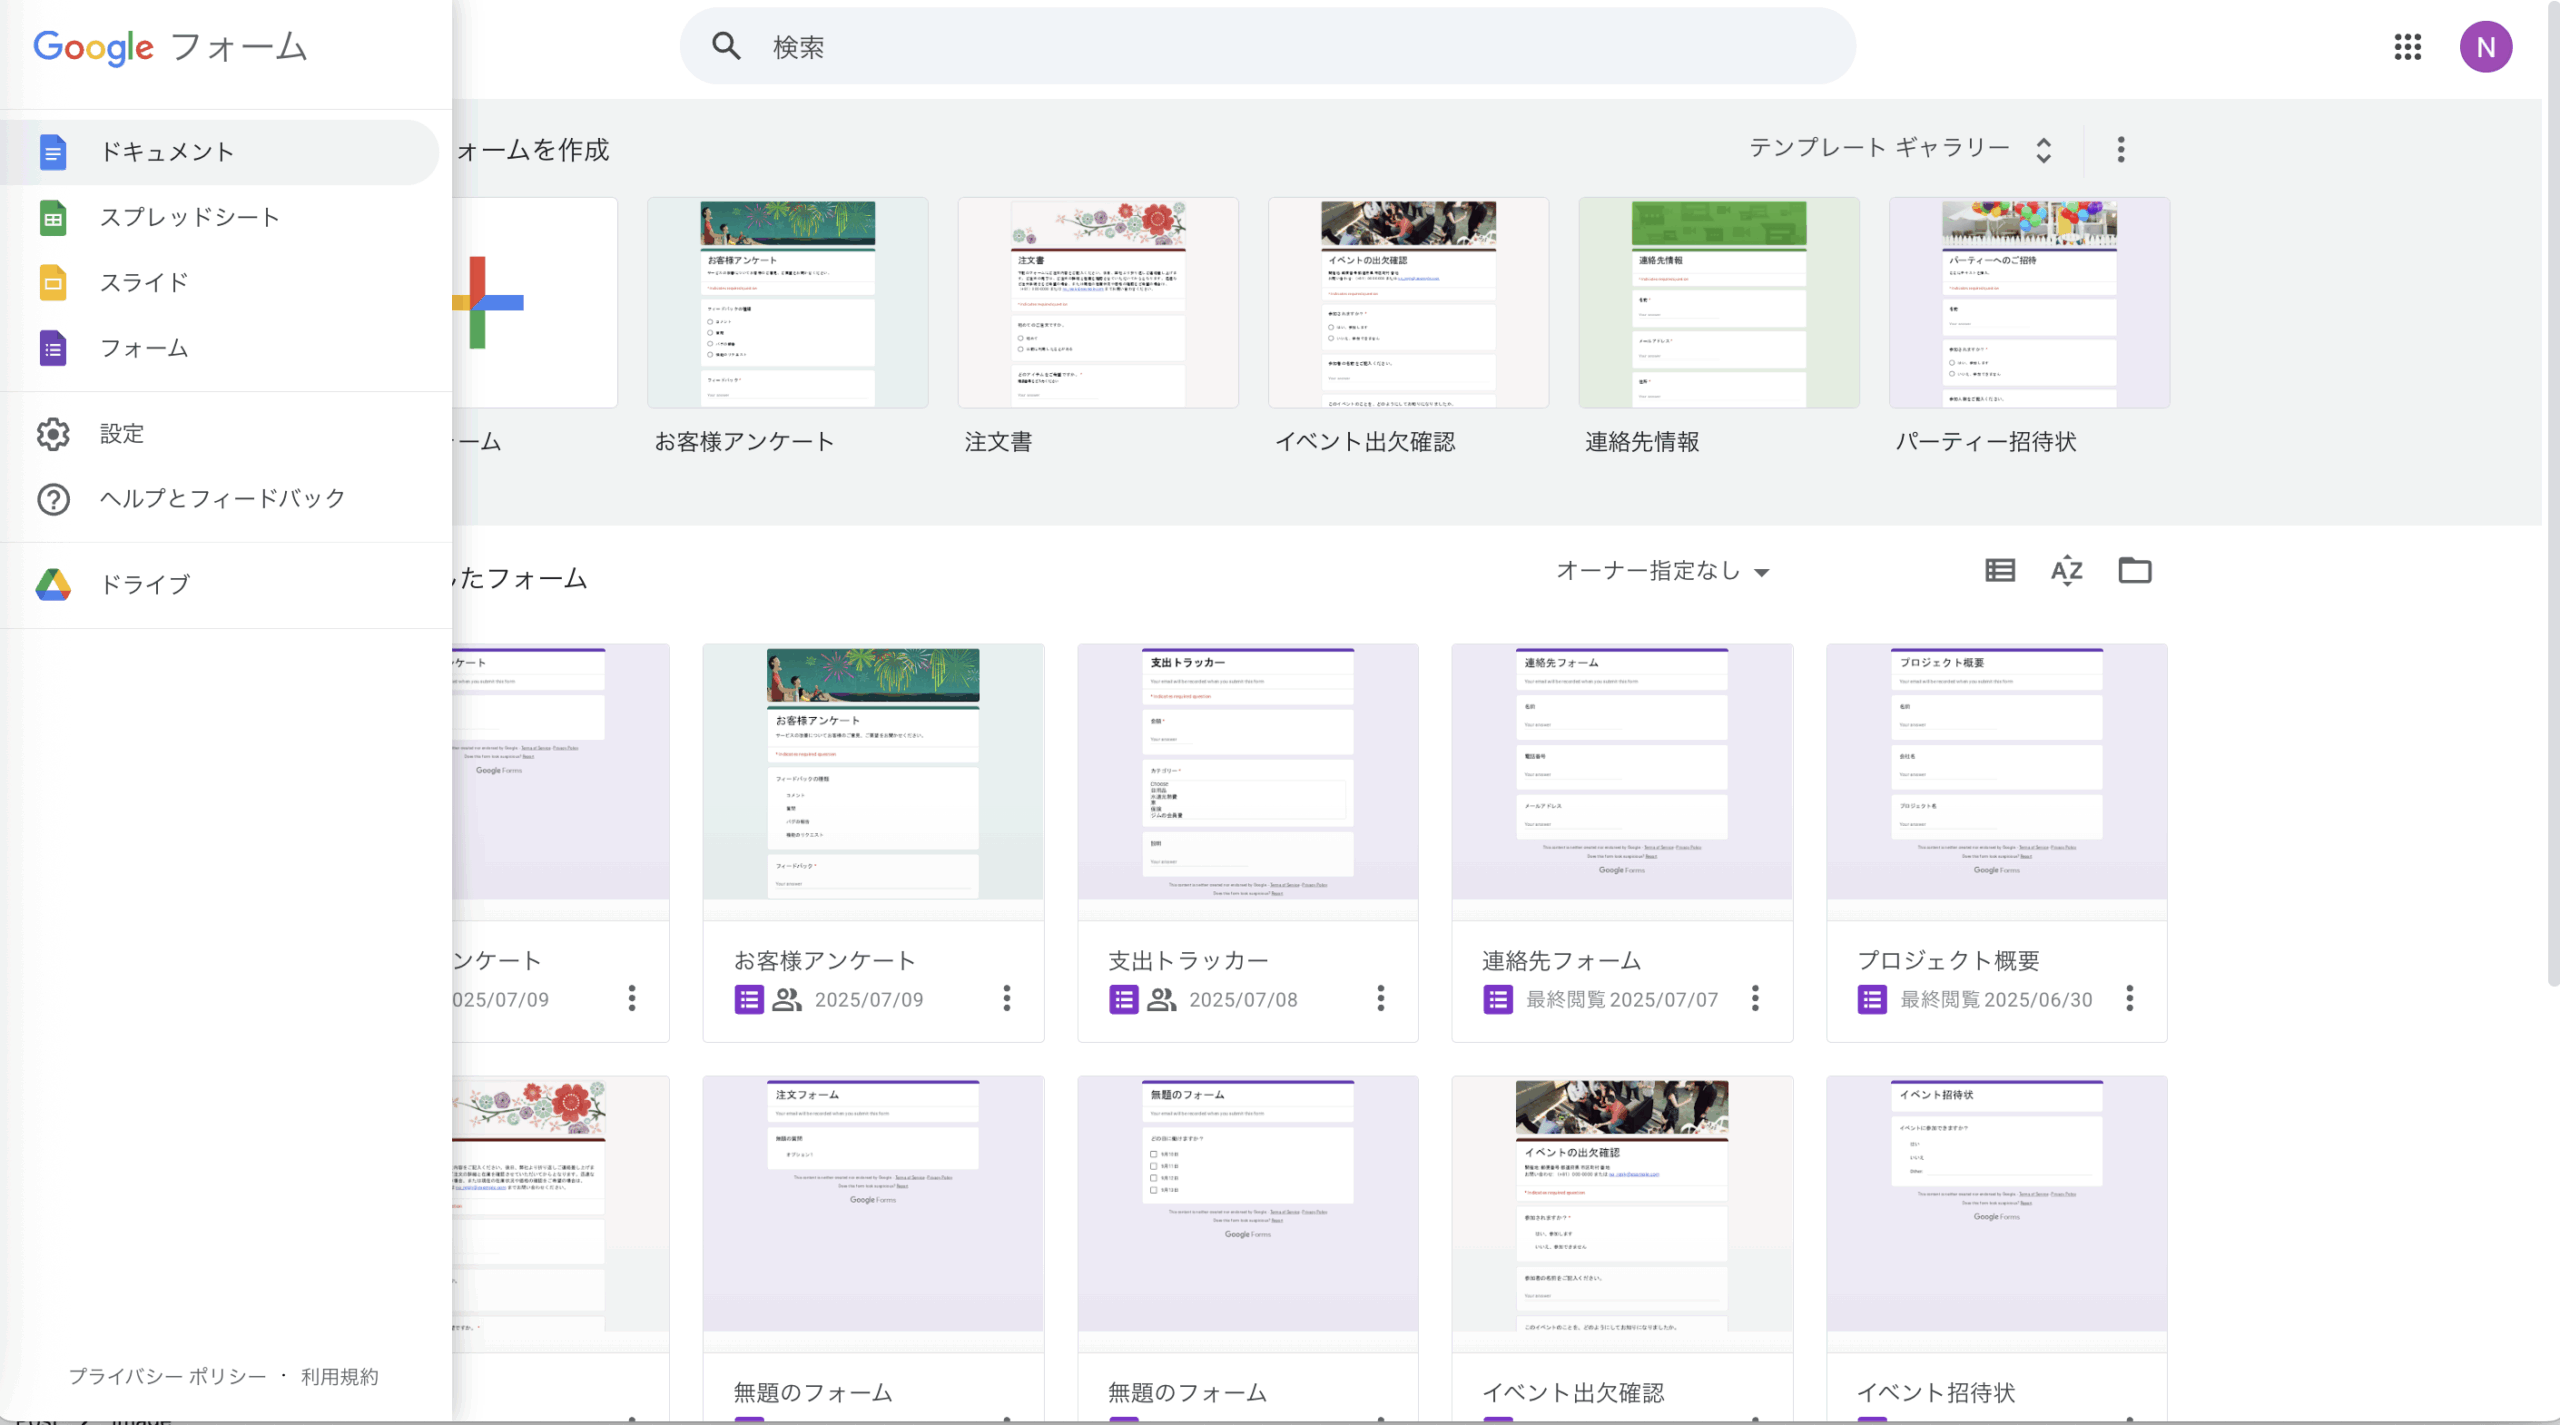Screen dimensions: 2560x1425
Task: Open Spreadsheets in the side menu
Action: pos(219,217)
